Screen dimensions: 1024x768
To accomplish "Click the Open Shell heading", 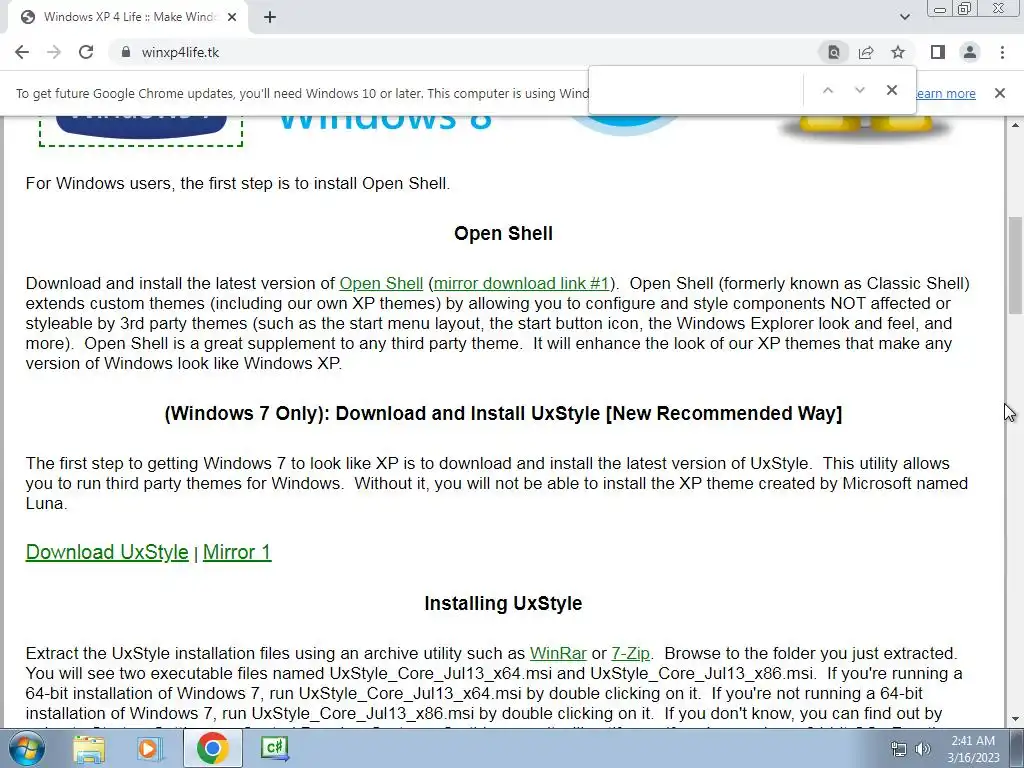I will [504, 234].
